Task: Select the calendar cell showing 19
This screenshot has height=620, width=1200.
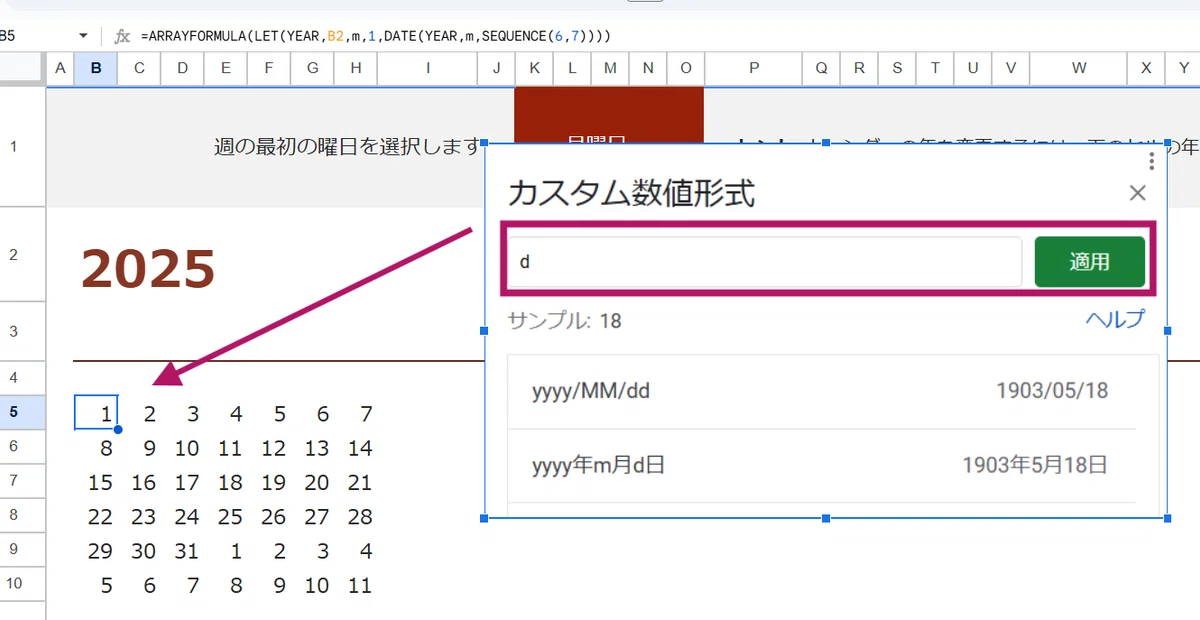Action: click(x=270, y=482)
